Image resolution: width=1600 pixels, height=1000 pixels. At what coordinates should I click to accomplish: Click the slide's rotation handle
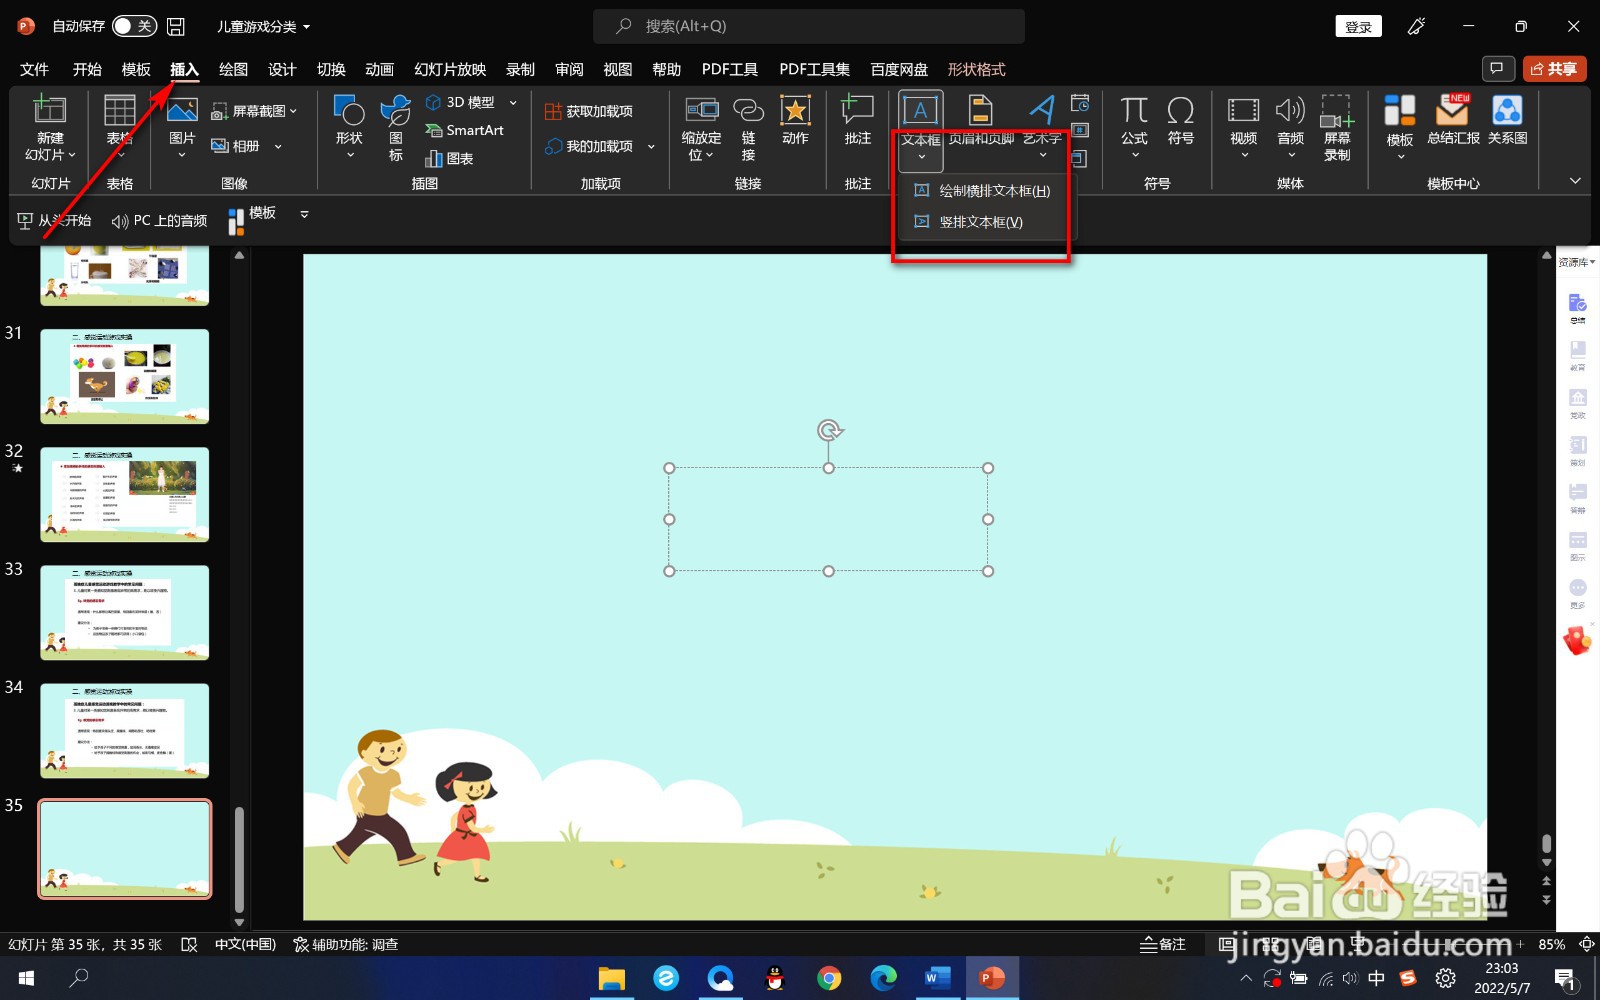(829, 430)
